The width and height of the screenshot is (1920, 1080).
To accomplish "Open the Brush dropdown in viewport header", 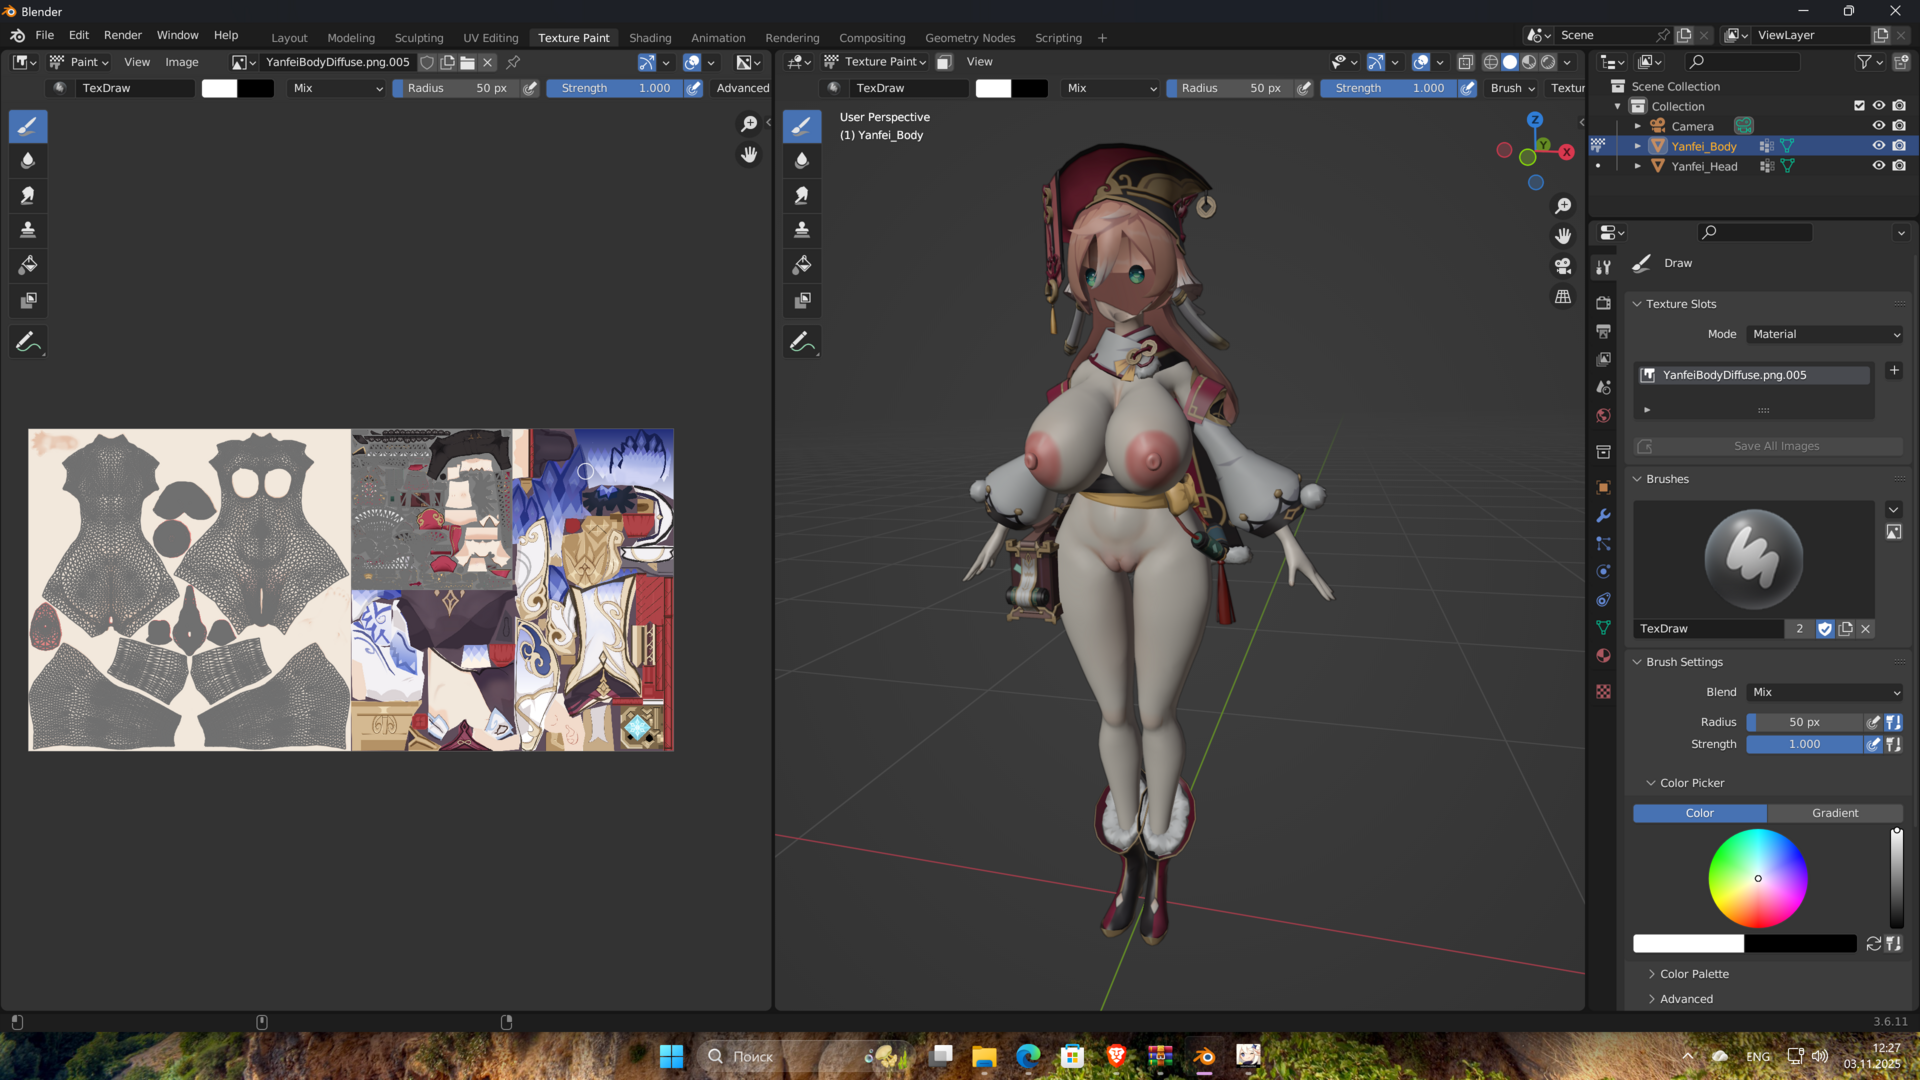I will click(1512, 88).
